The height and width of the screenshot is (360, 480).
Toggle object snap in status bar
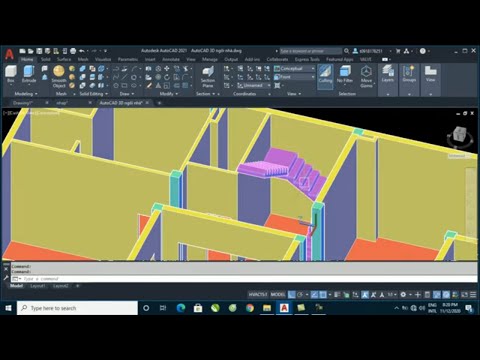[323, 294]
